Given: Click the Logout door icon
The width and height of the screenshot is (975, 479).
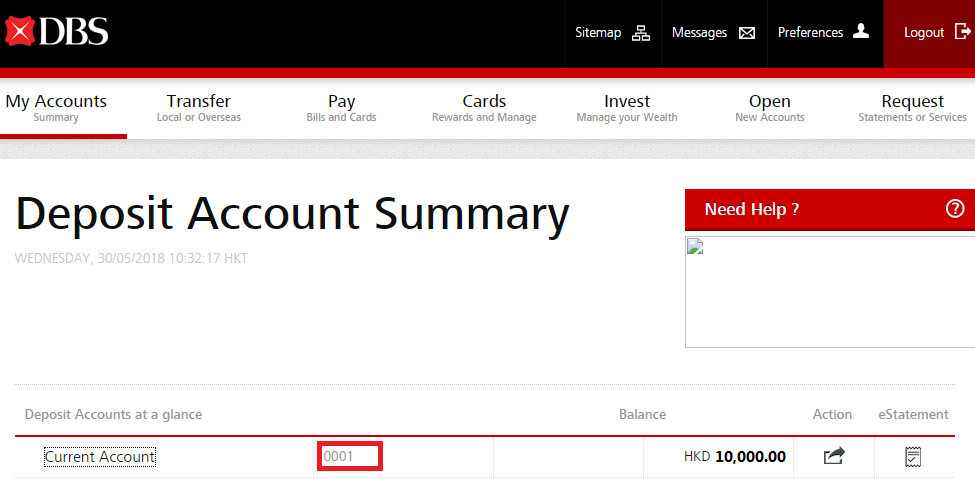Looking at the screenshot, I should pyautogui.click(x=963, y=32).
